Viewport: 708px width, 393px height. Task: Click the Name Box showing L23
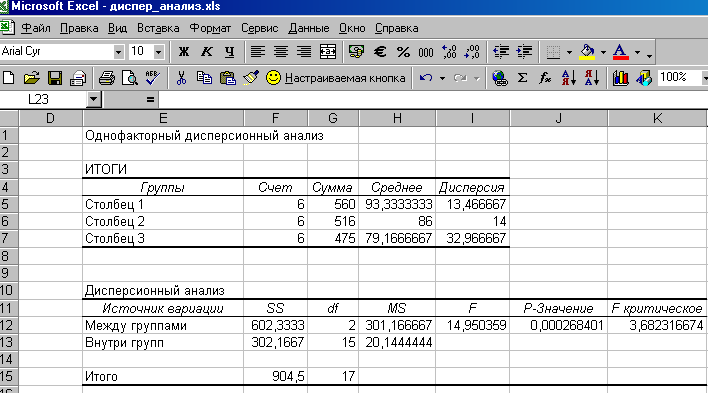coord(43,99)
